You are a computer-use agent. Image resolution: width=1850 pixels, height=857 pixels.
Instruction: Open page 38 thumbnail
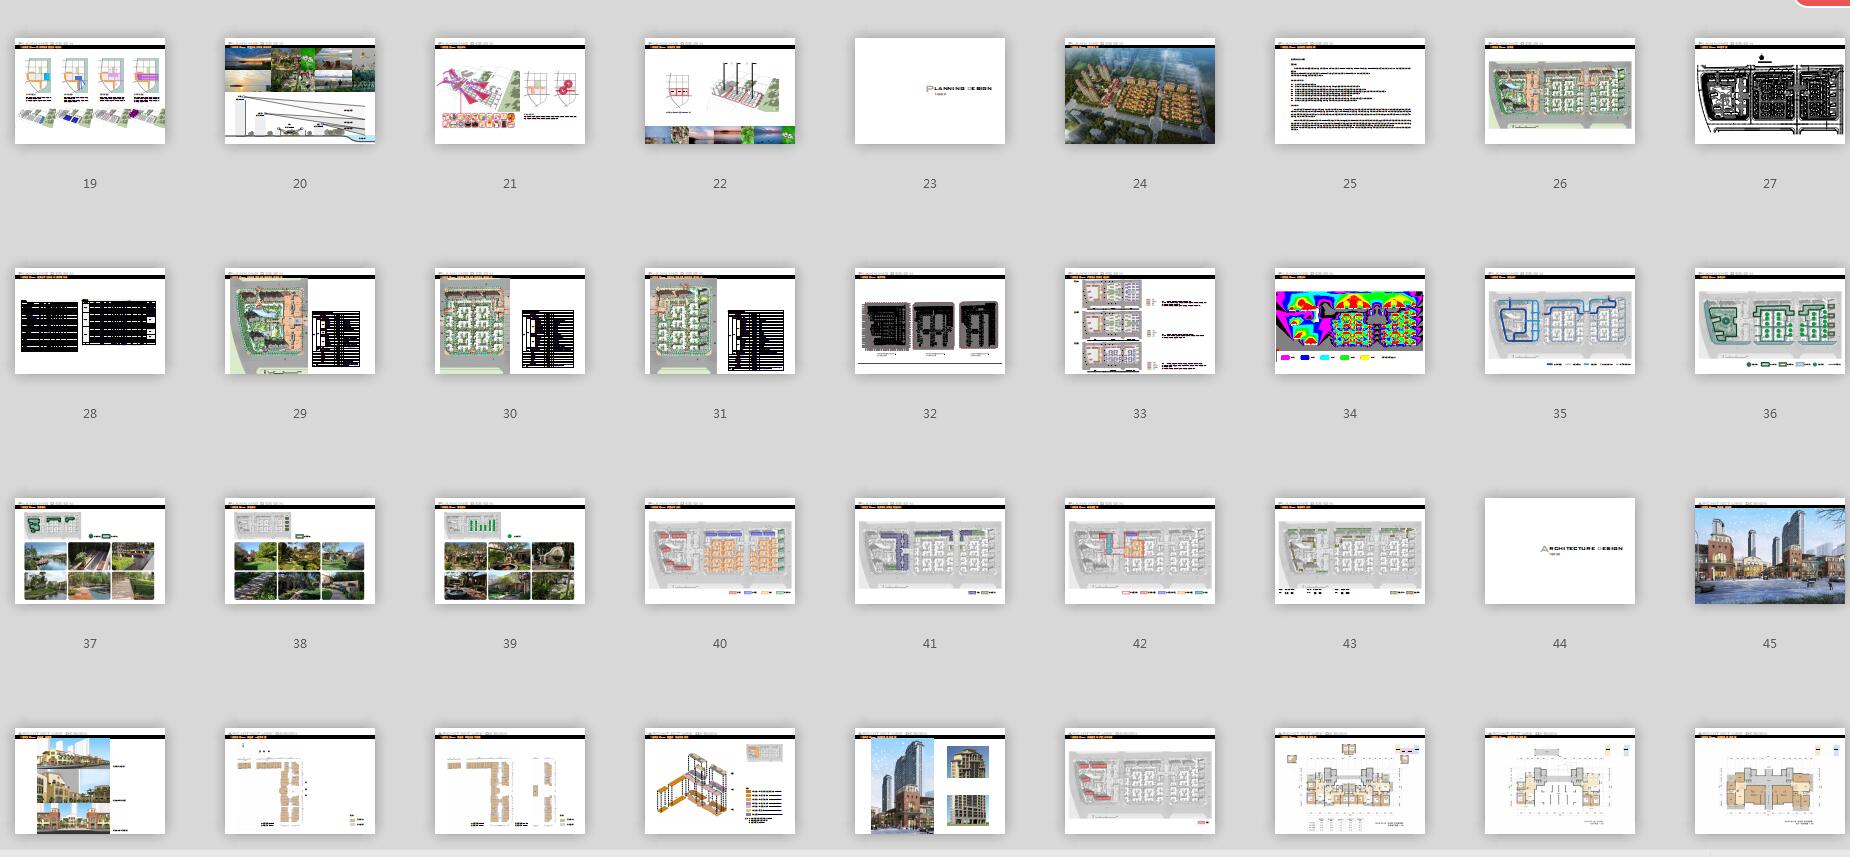[x=300, y=551]
